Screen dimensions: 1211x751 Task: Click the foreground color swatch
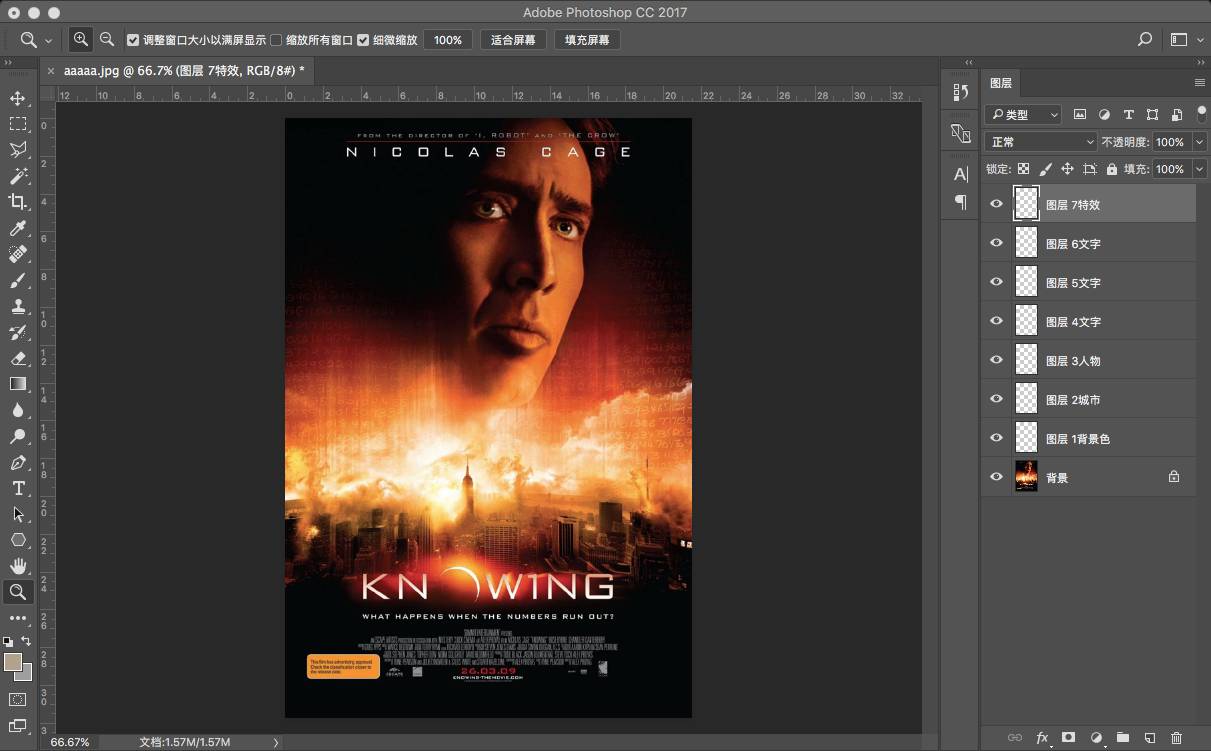click(x=13, y=663)
